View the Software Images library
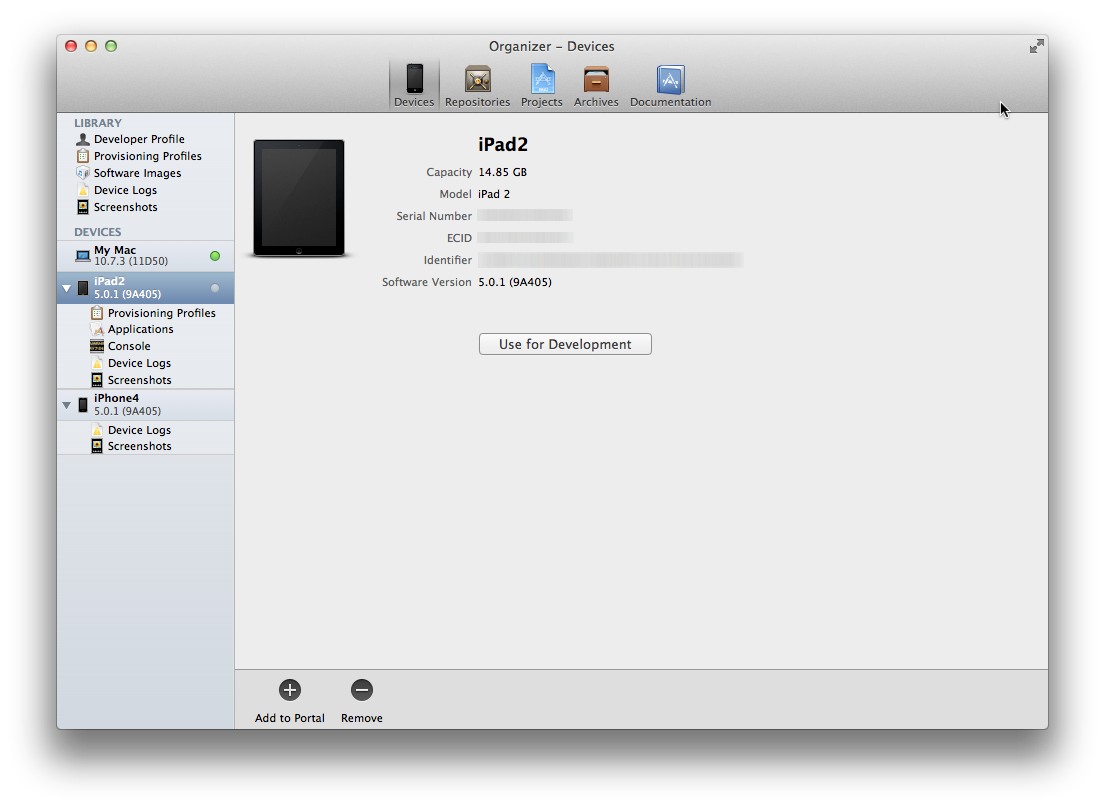This screenshot has height=808, width=1105. tap(137, 173)
